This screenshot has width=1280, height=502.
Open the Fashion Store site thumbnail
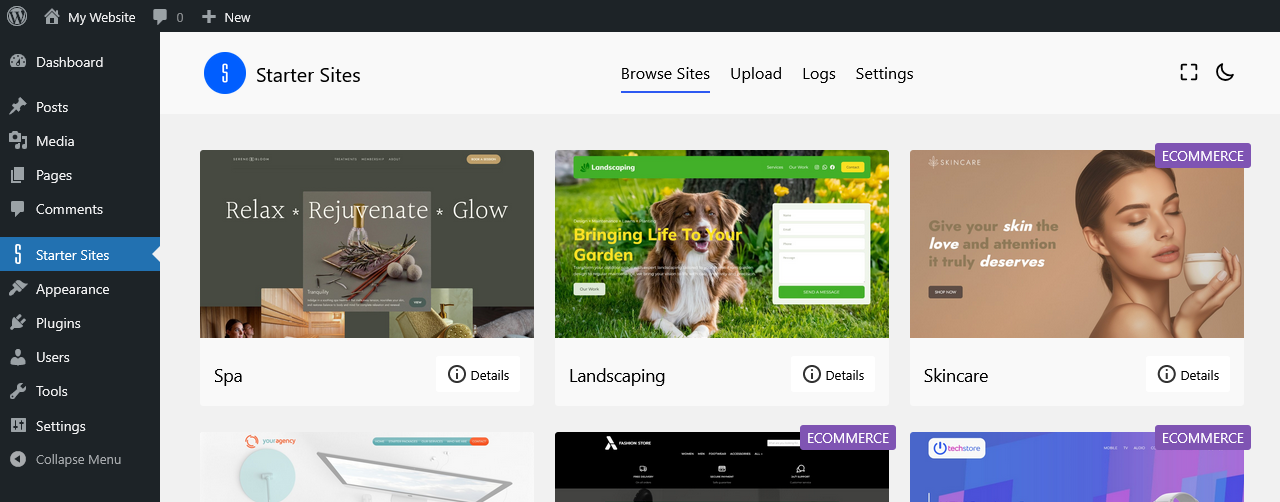[x=722, y=467]
